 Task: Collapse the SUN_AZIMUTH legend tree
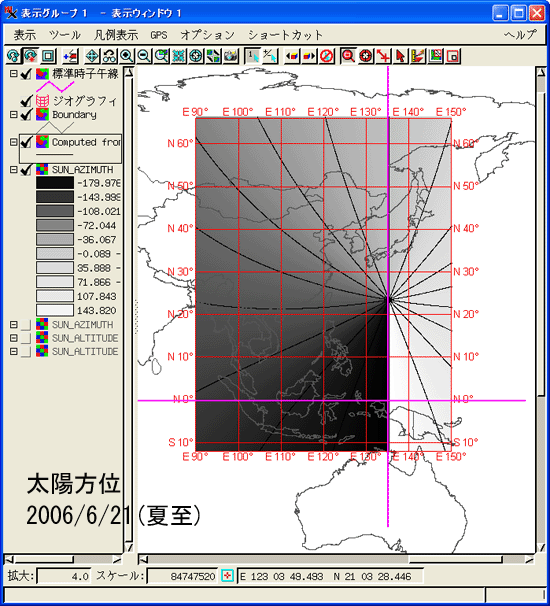14,169
